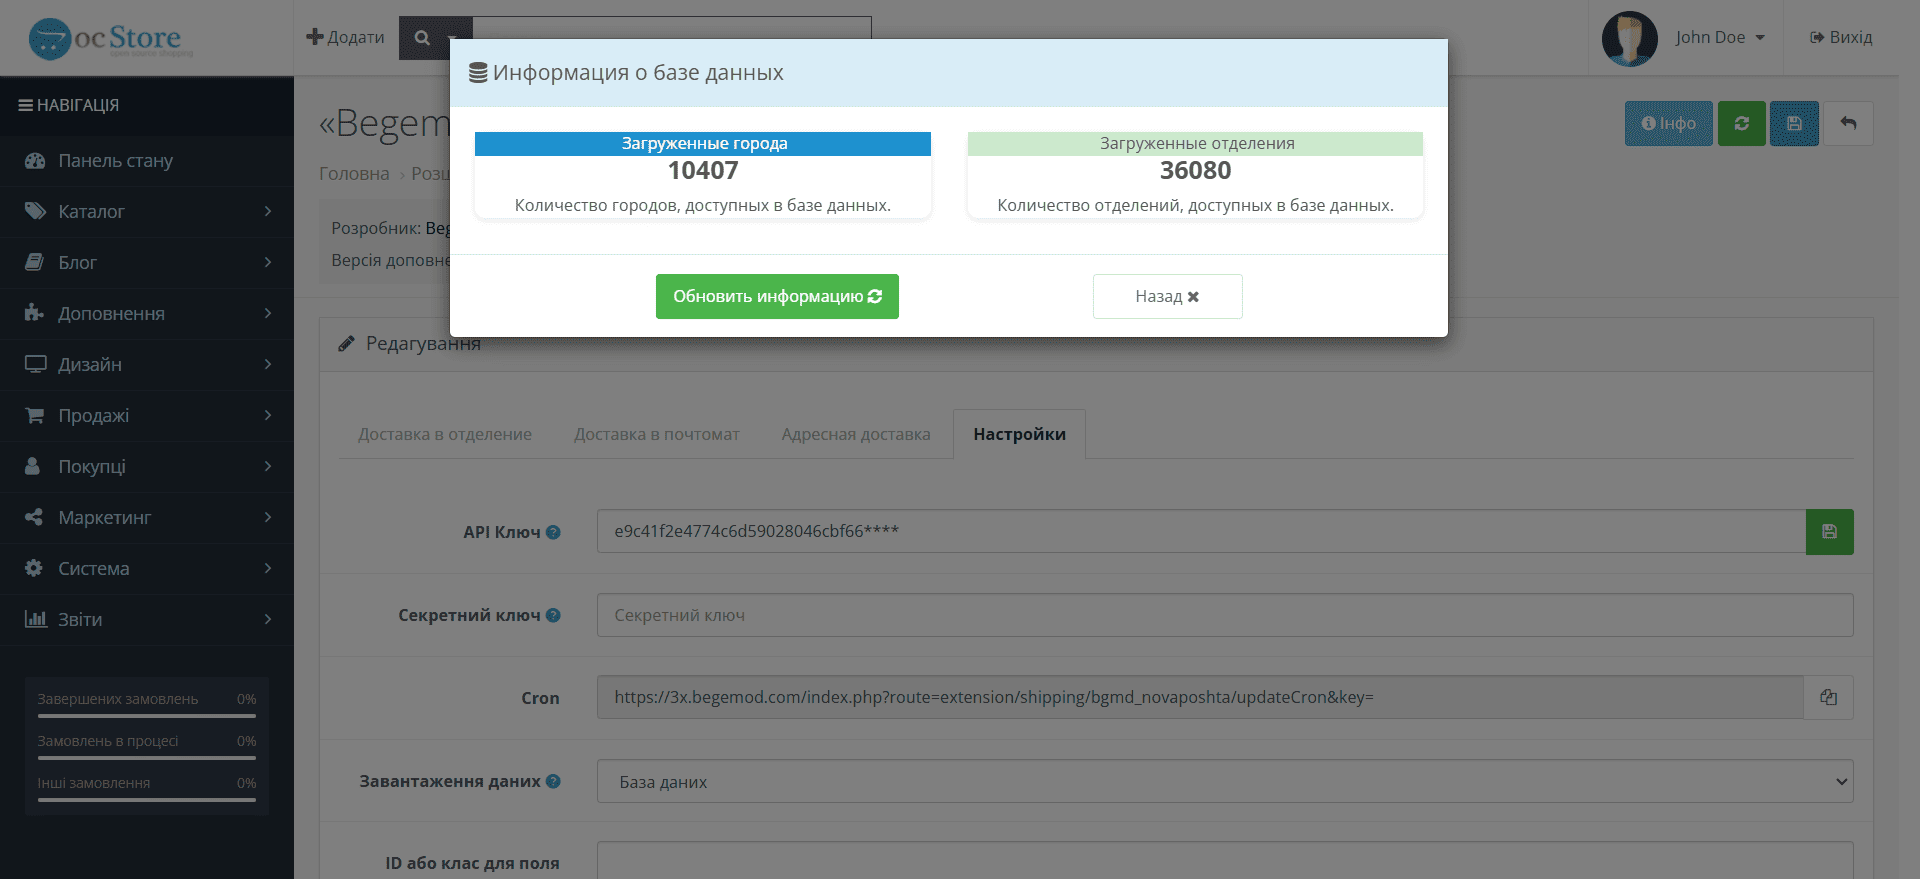Viewport: 1920px width, 879px height.
Task: Click the blue save floppy icon in header
Action: coord(1794,124)
